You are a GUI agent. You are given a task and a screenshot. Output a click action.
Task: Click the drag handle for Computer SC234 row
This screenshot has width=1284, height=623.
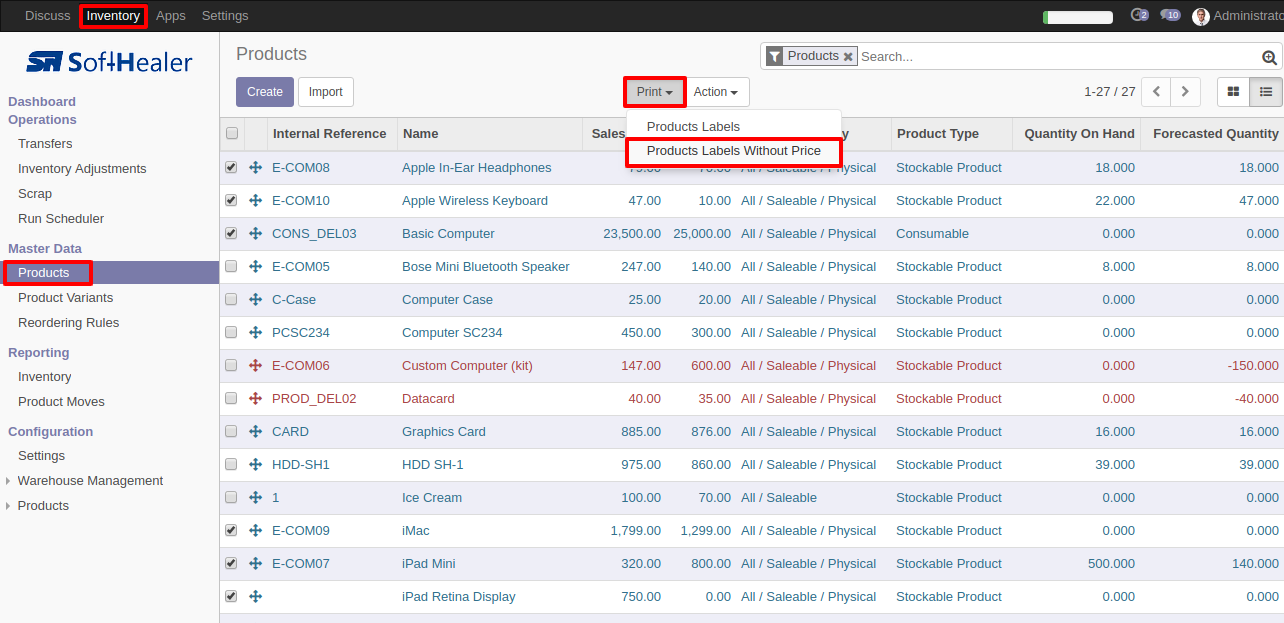(x=255, y=333)
